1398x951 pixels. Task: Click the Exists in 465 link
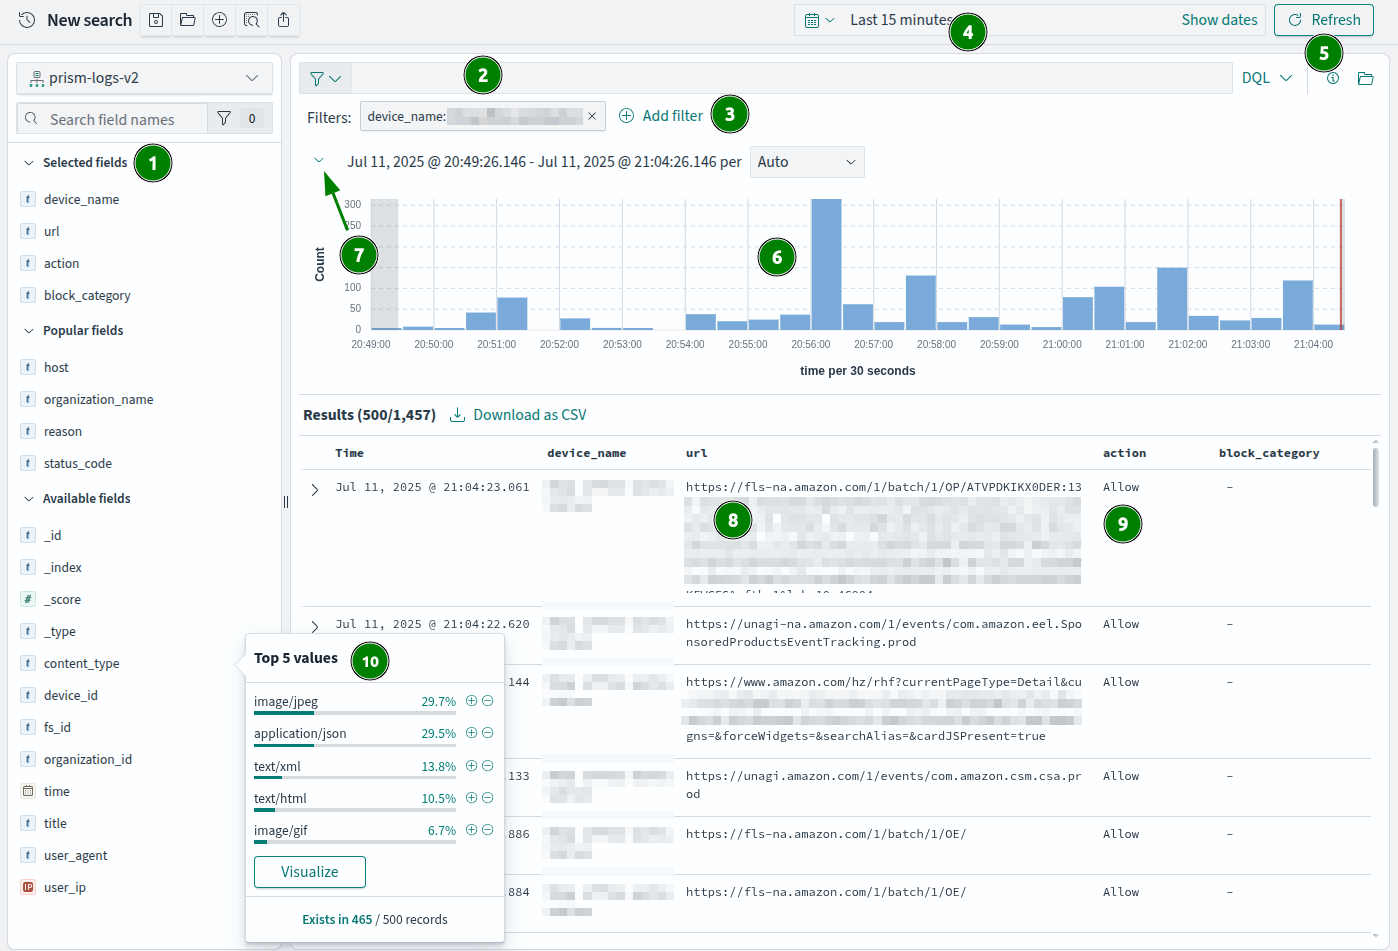click(x=337, y=920)
